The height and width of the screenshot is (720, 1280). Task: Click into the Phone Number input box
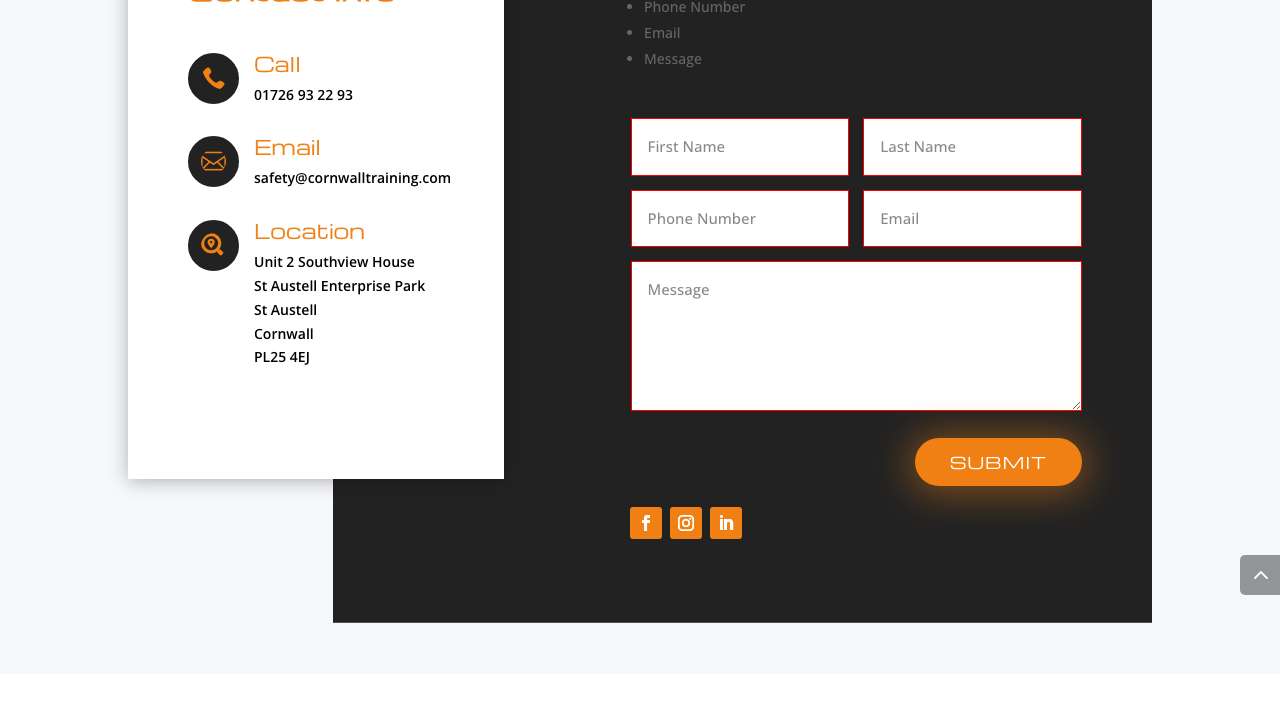click(740, 219)
